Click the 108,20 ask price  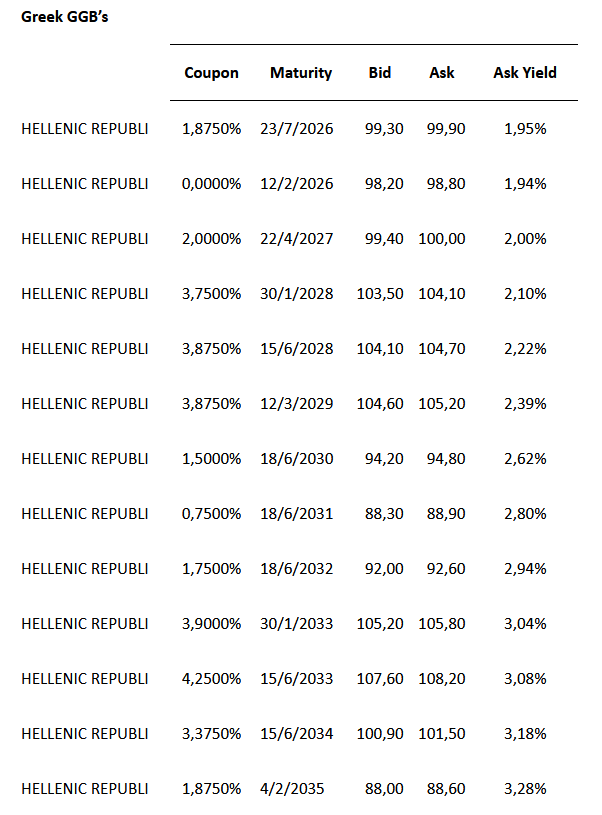(x=441, y=679)
